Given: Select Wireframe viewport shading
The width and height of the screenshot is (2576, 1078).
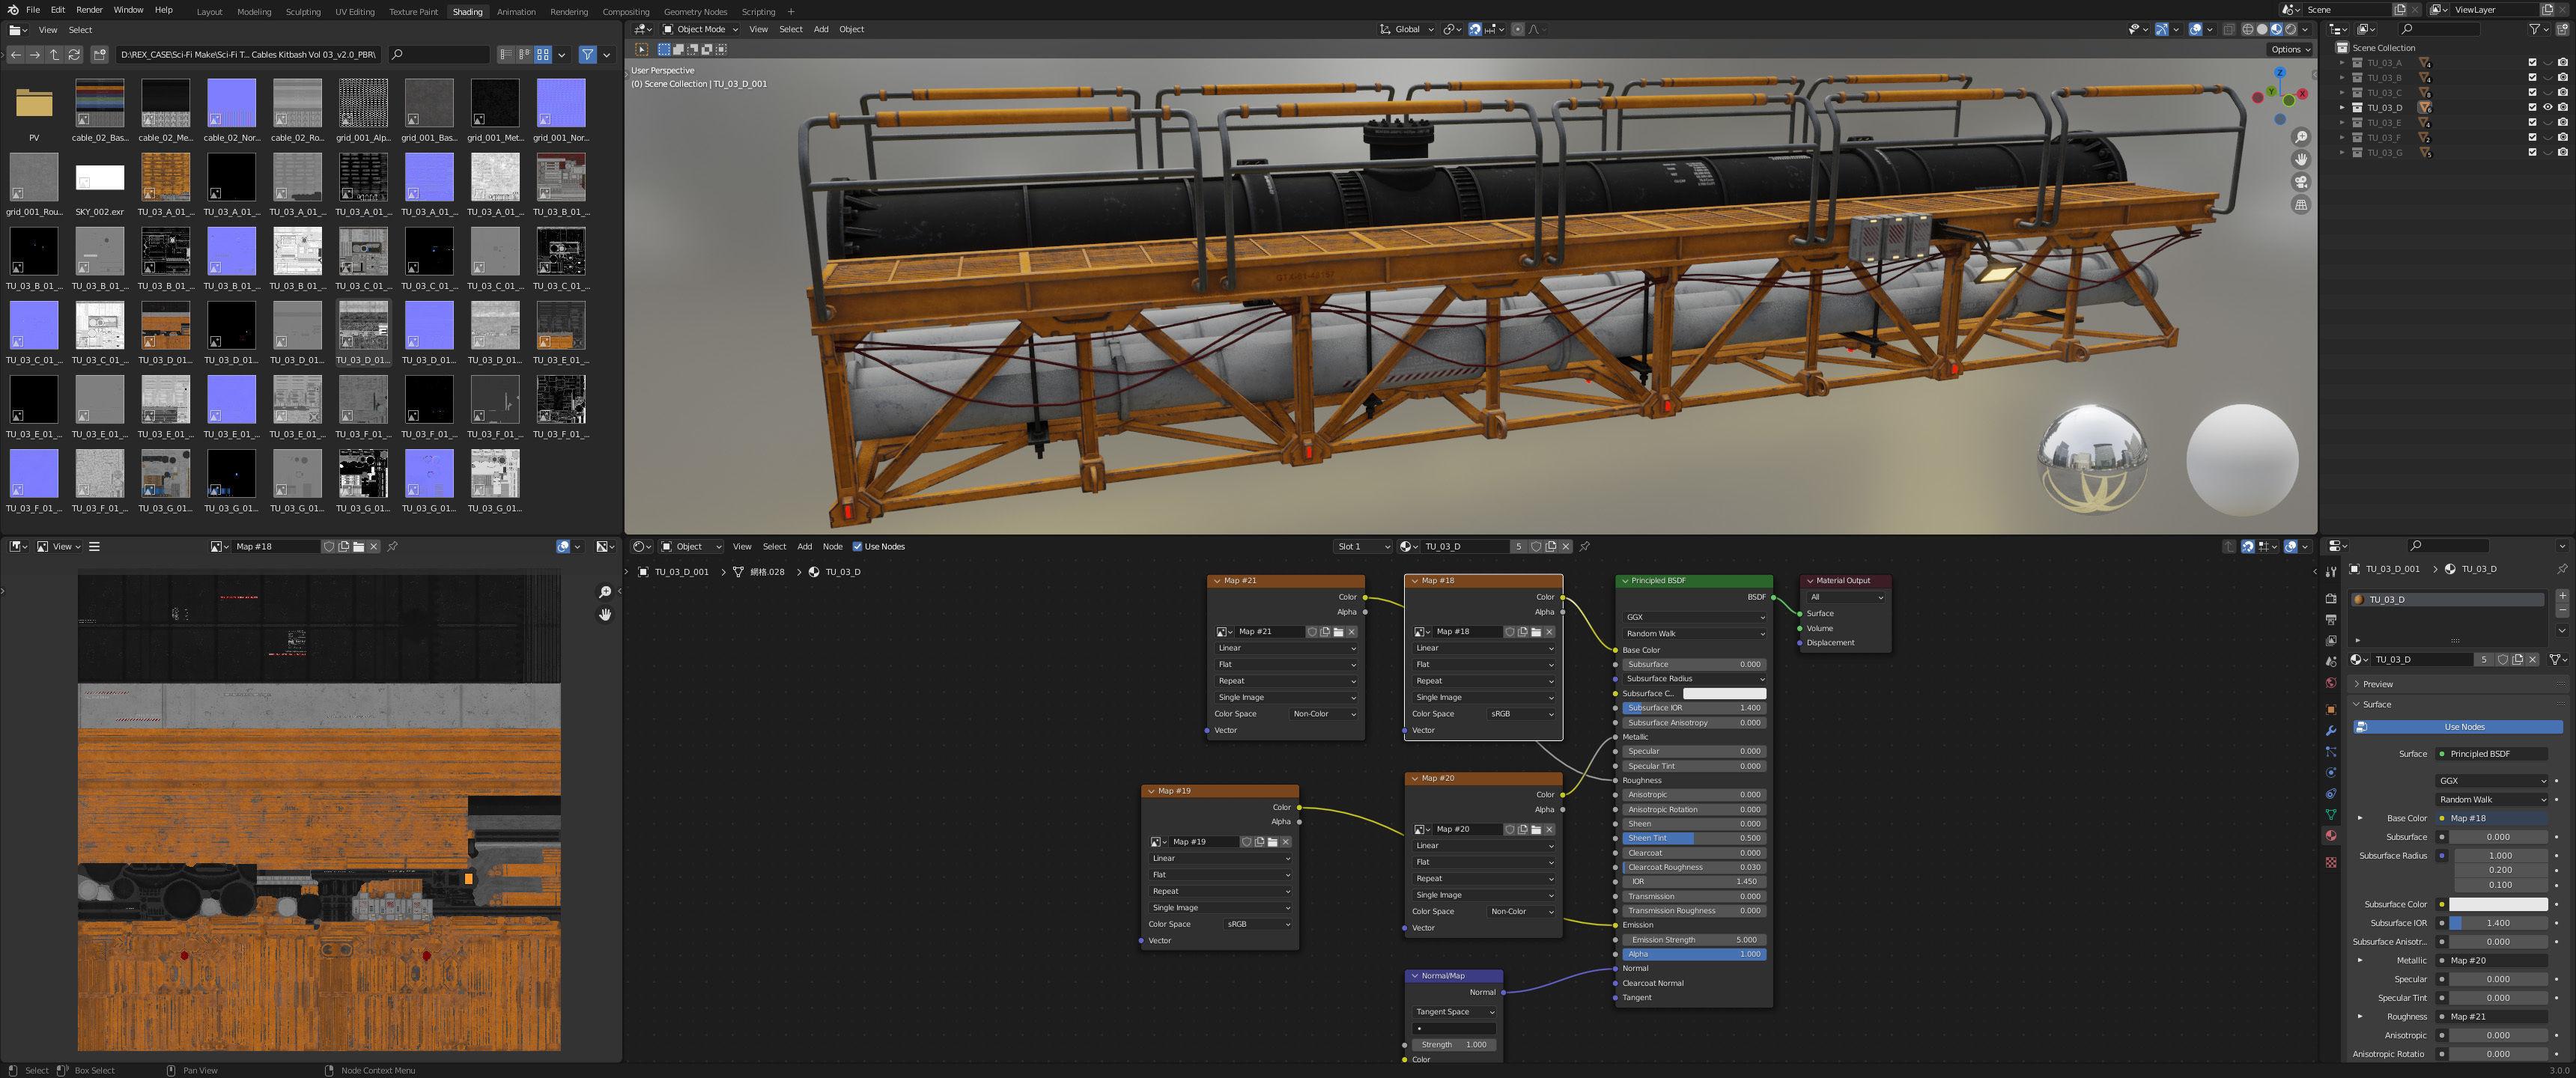Looking at the screenshot, I should coord(2247,29).
